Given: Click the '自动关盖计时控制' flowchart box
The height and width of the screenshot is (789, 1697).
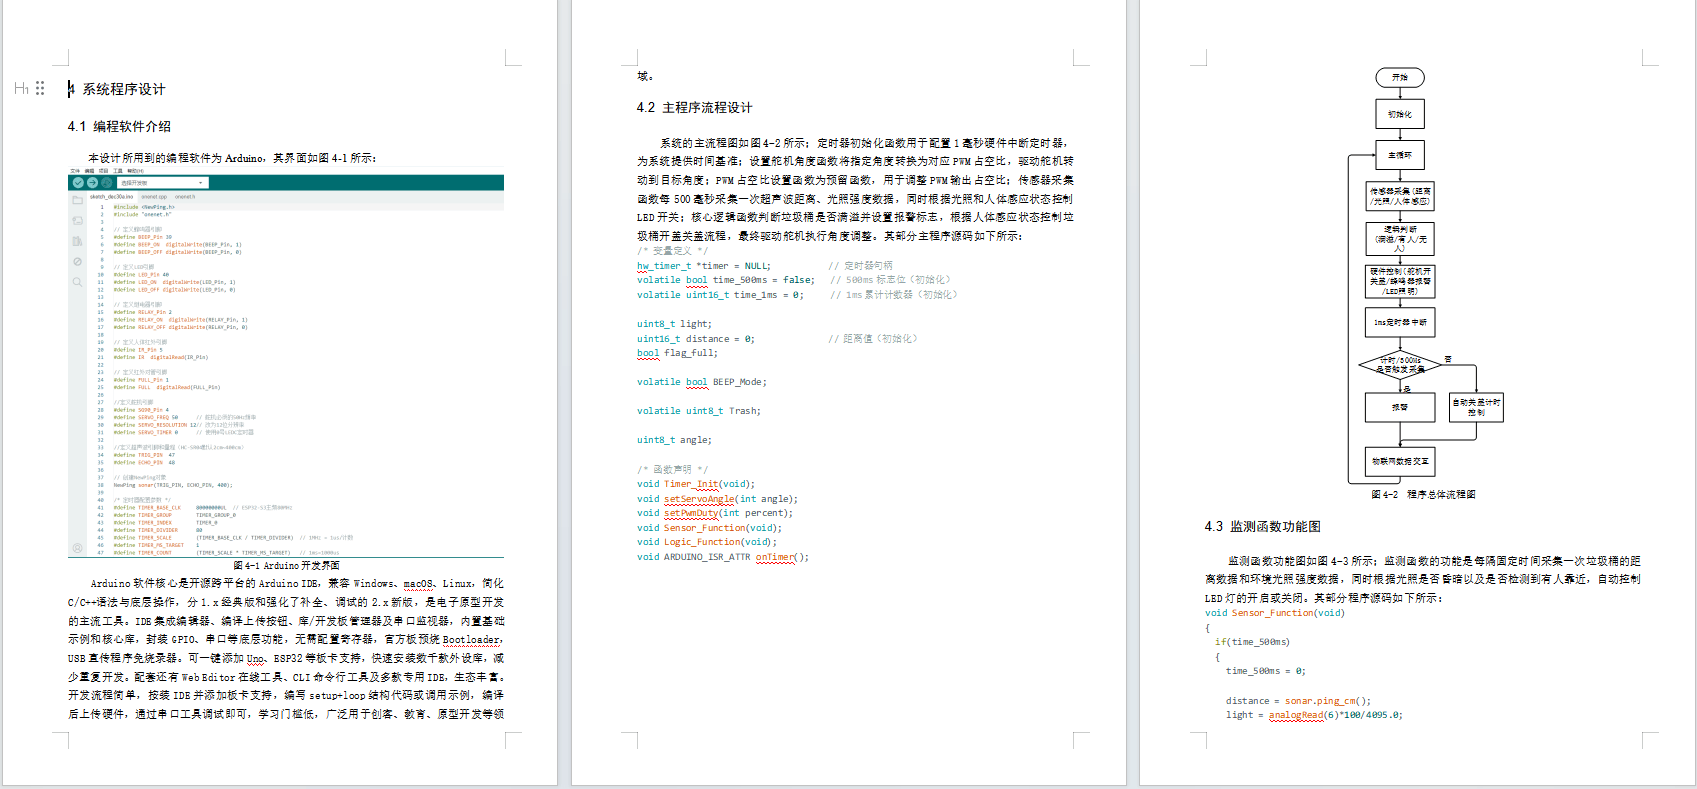Looking at the screenshot, I should (1476, 407).
